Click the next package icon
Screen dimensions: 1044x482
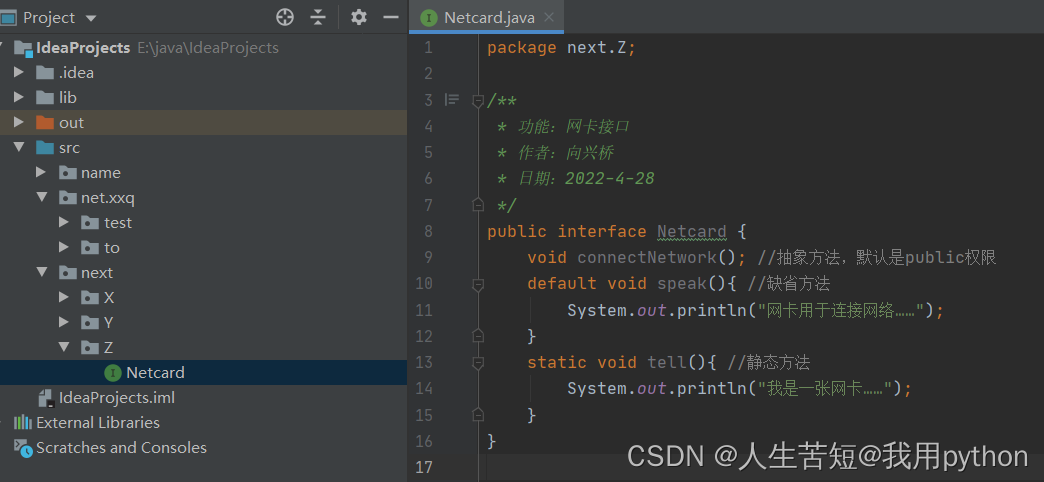(67, 272)
